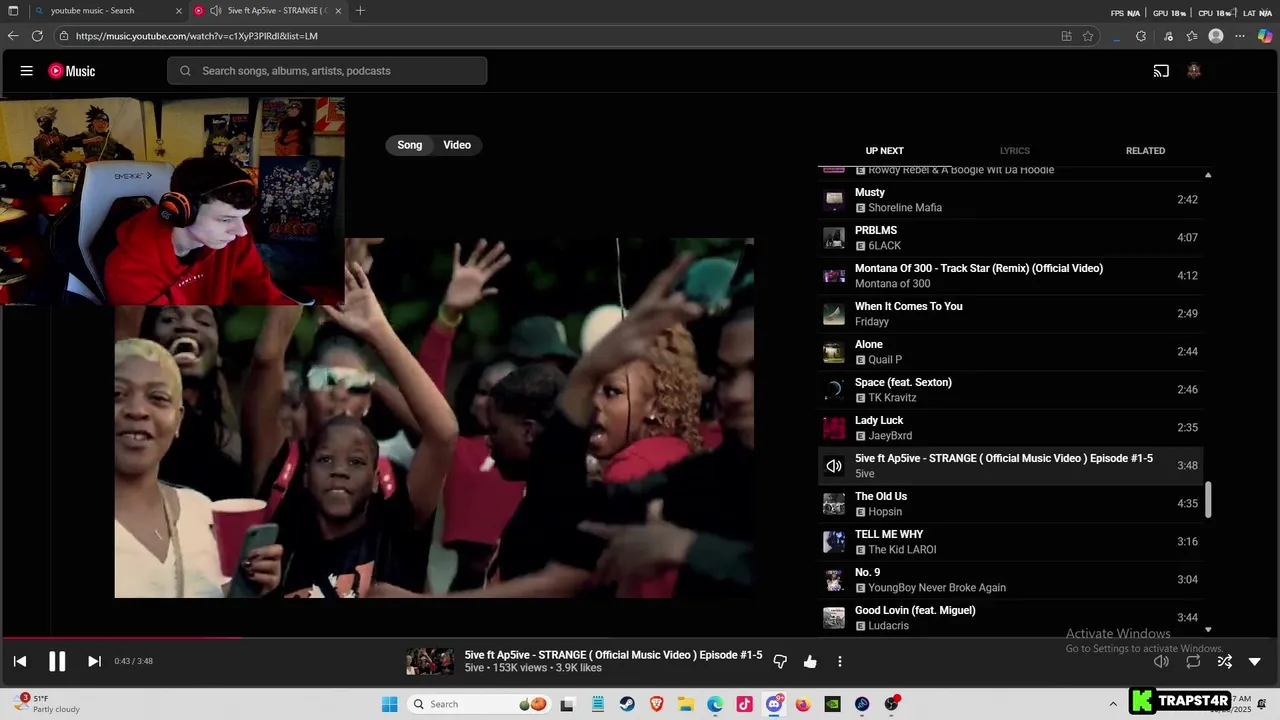Play PRBLMS by 6LACK
Viewport: 1280px width, 720px height.
pos(1010,238)
